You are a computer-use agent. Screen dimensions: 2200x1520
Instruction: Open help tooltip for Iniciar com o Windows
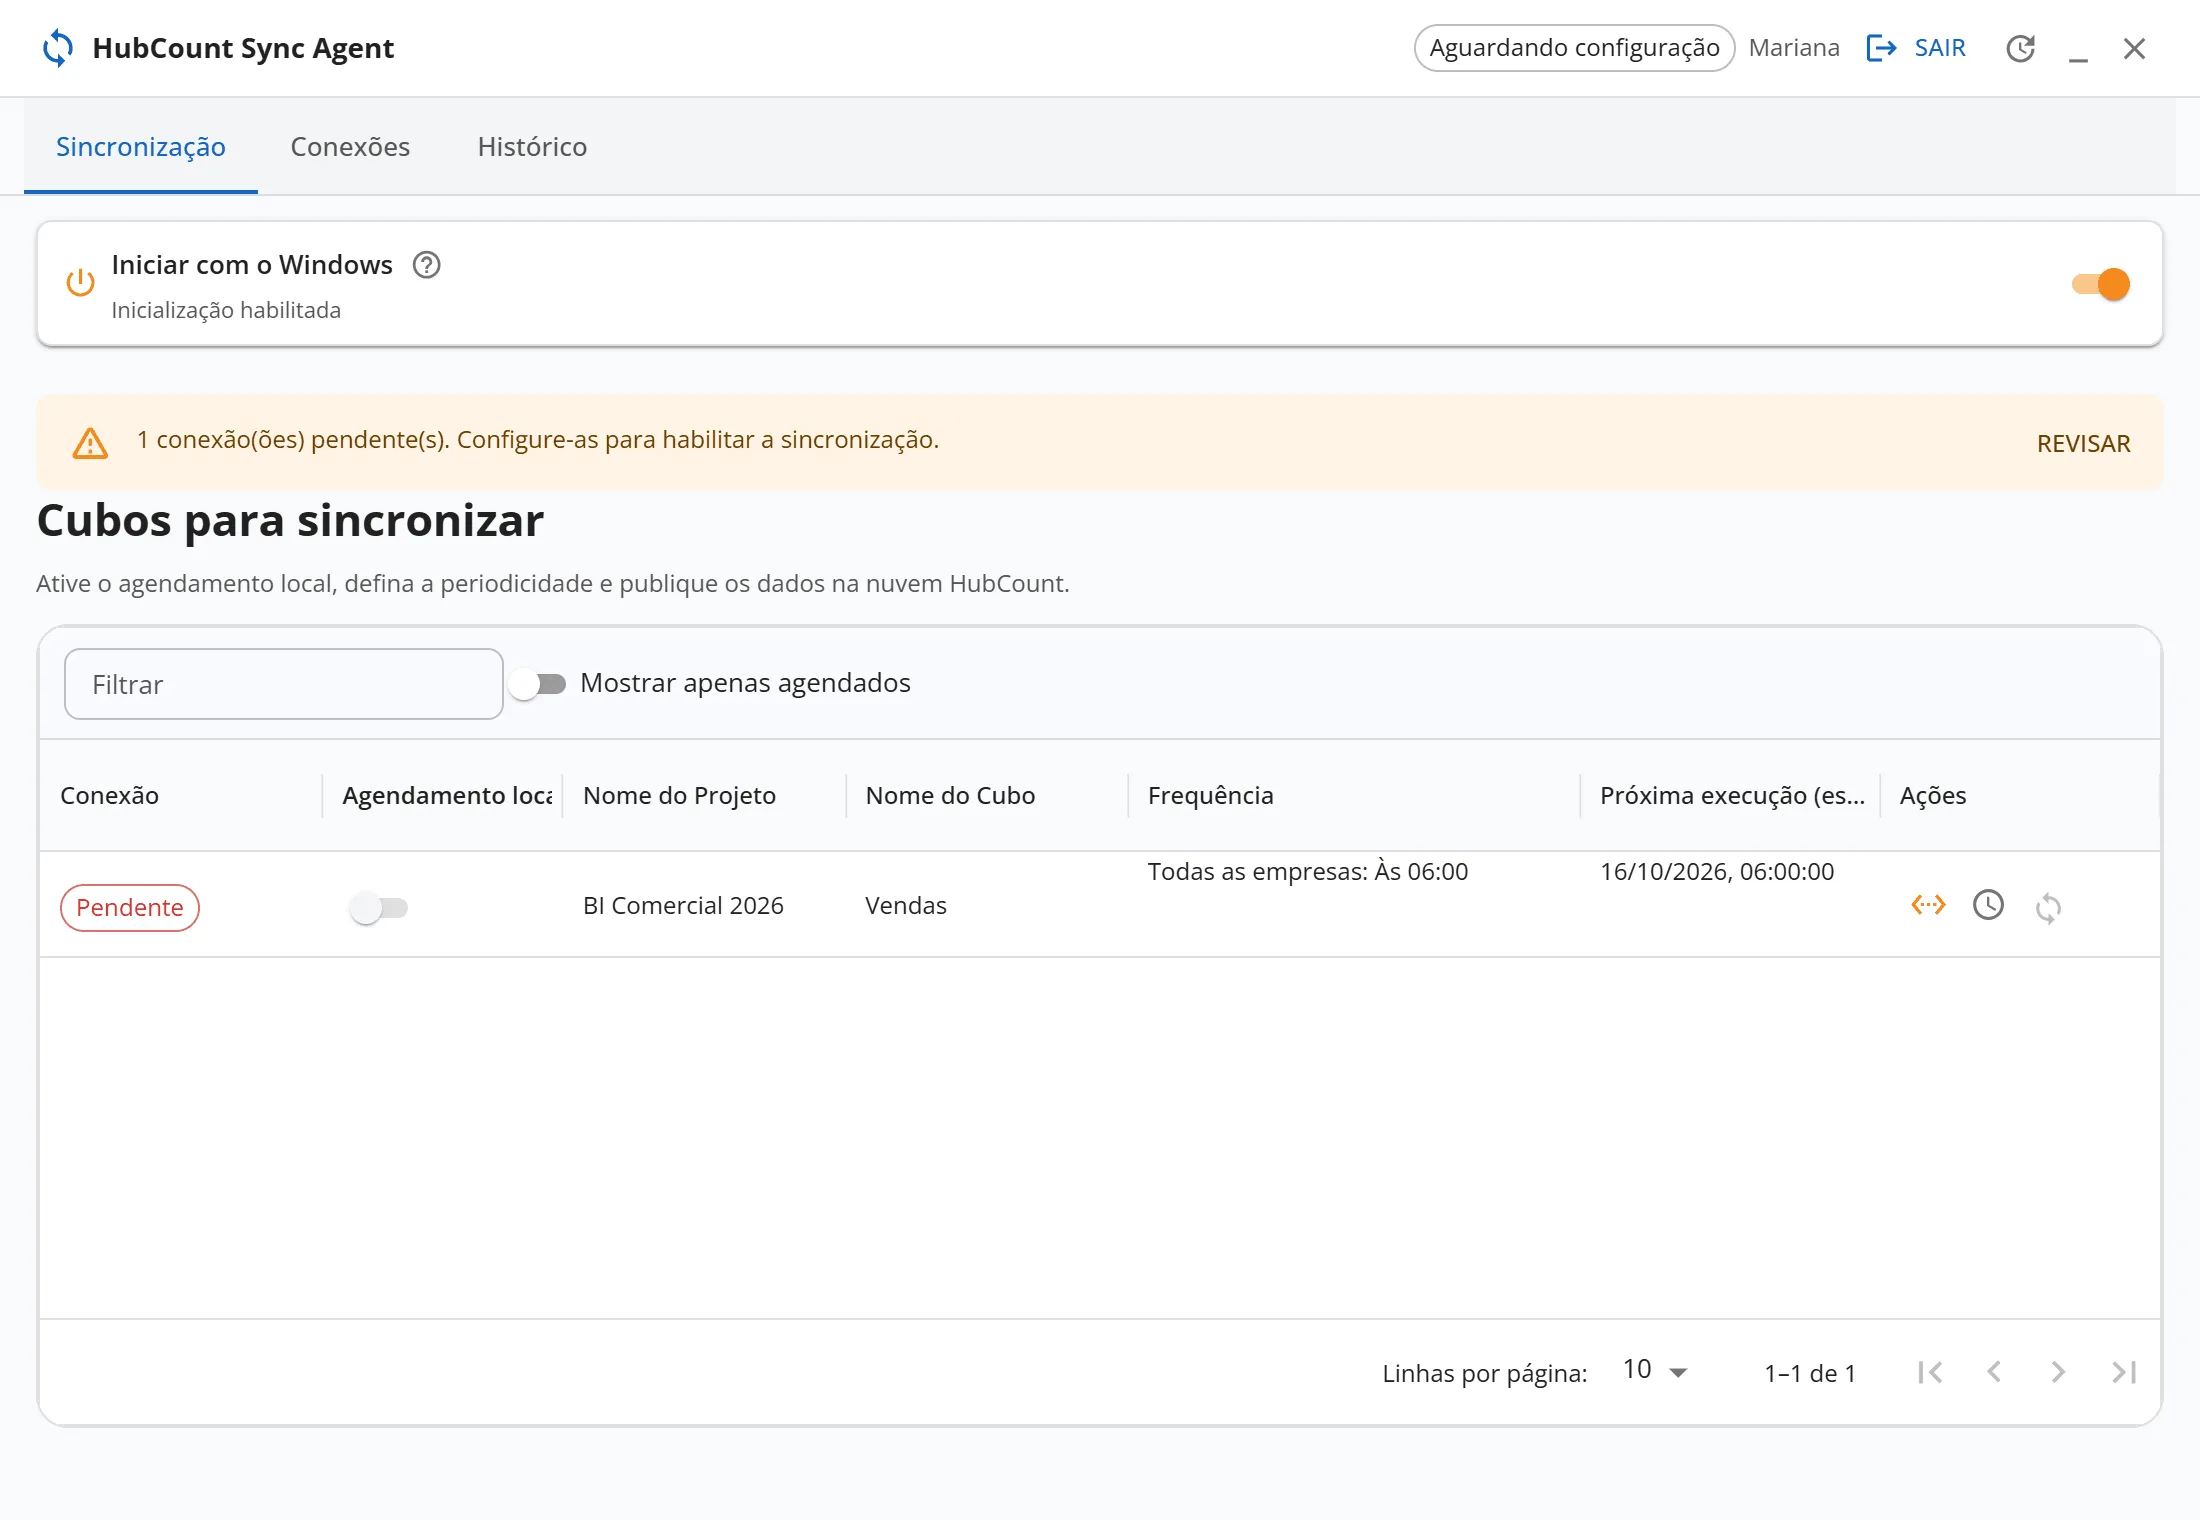click(x=427, y=265)
